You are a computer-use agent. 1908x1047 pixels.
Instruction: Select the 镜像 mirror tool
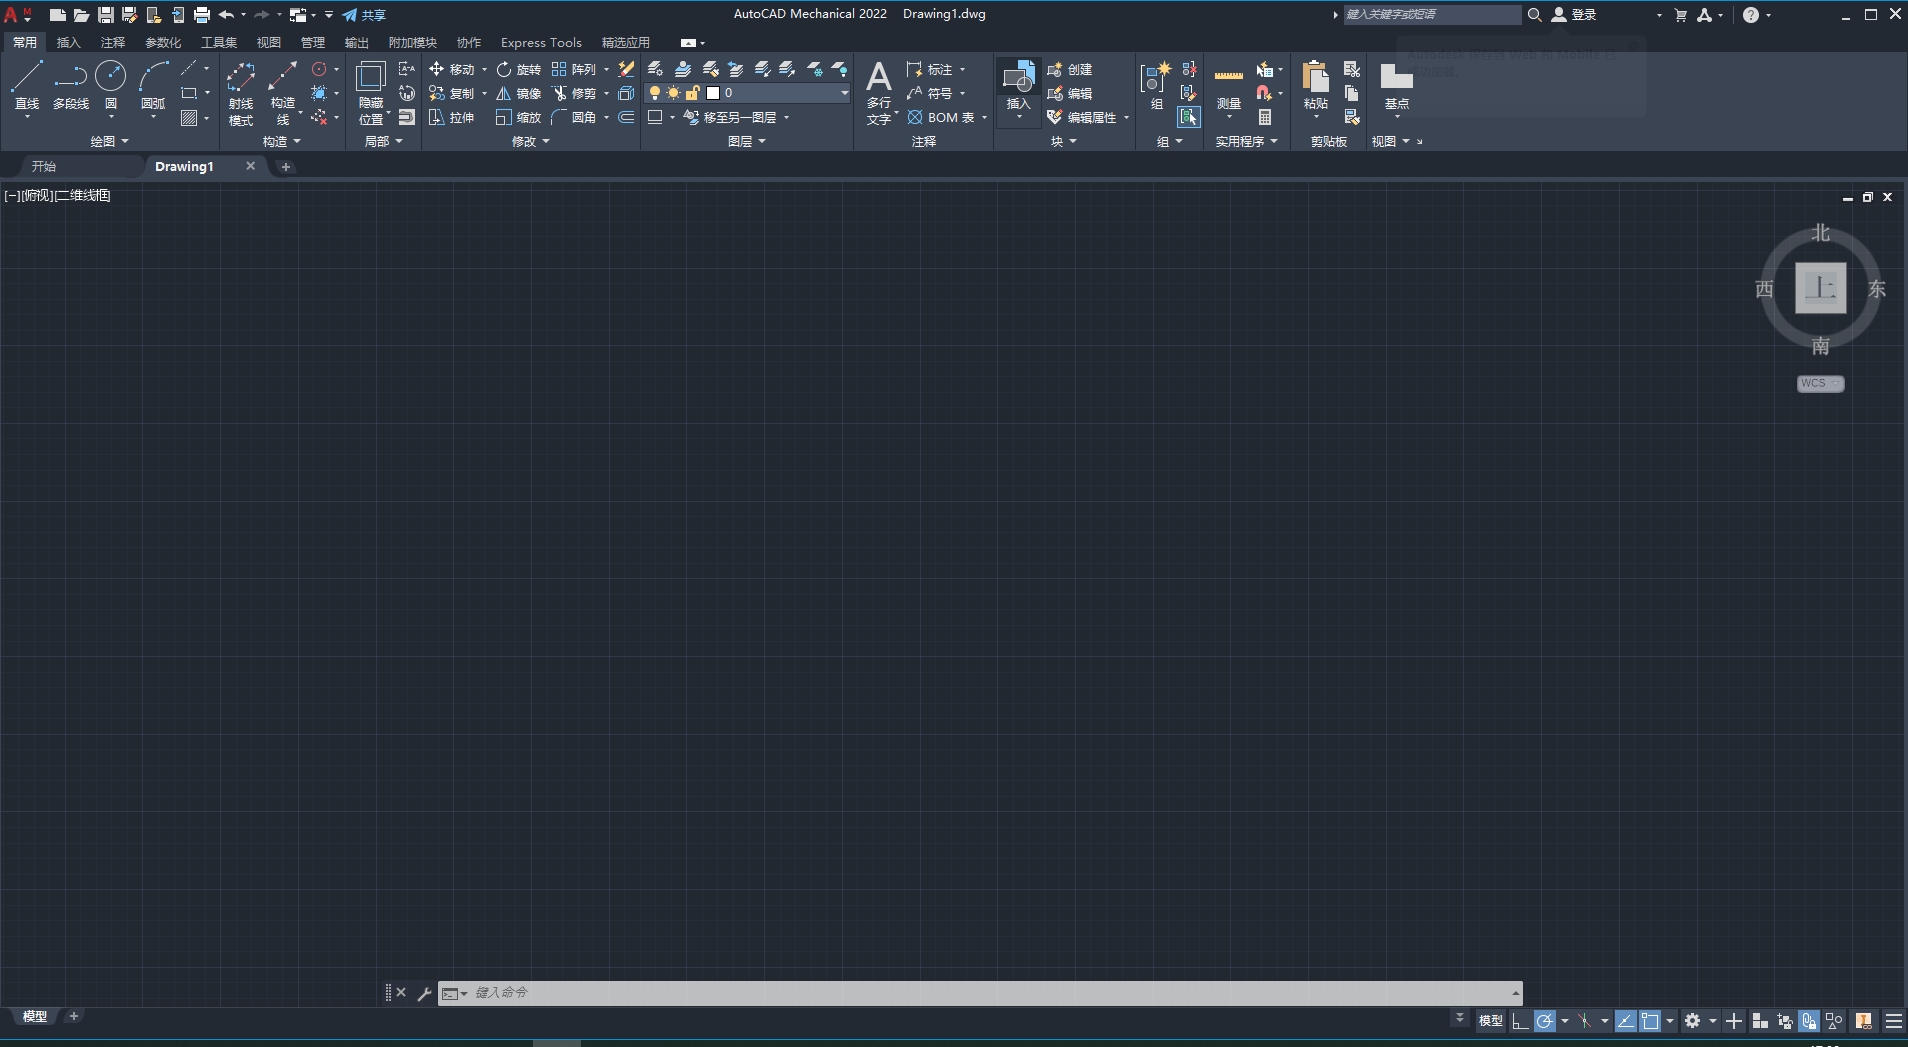[519, 93]
